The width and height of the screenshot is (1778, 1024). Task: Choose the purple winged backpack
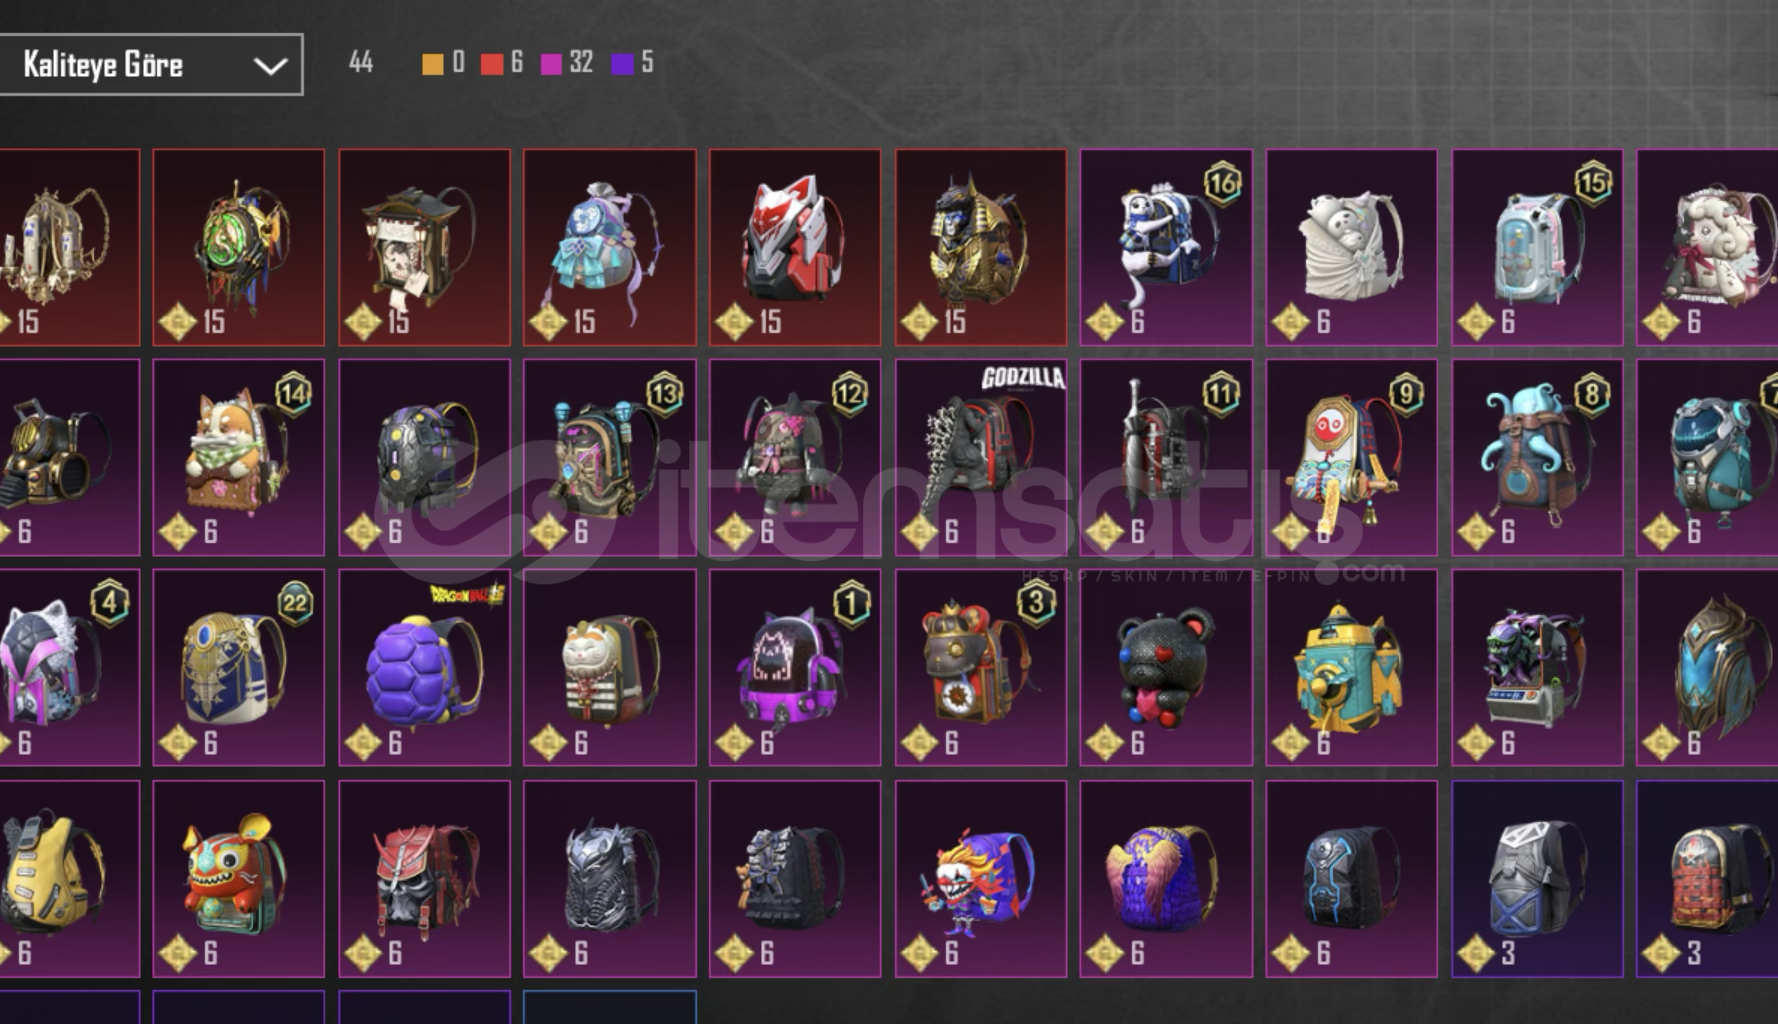click(1166, 878)
